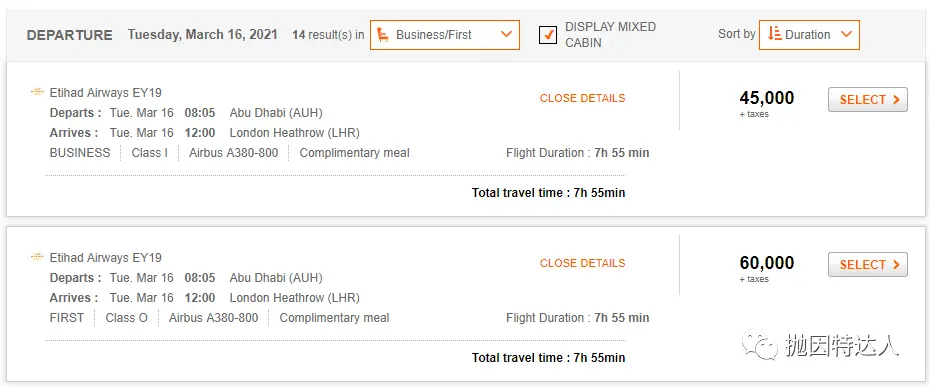Click Etihad logo on the 45,000 flight
Image resolution: width=930 pixels, height=387 pixels.
point(37,92)
